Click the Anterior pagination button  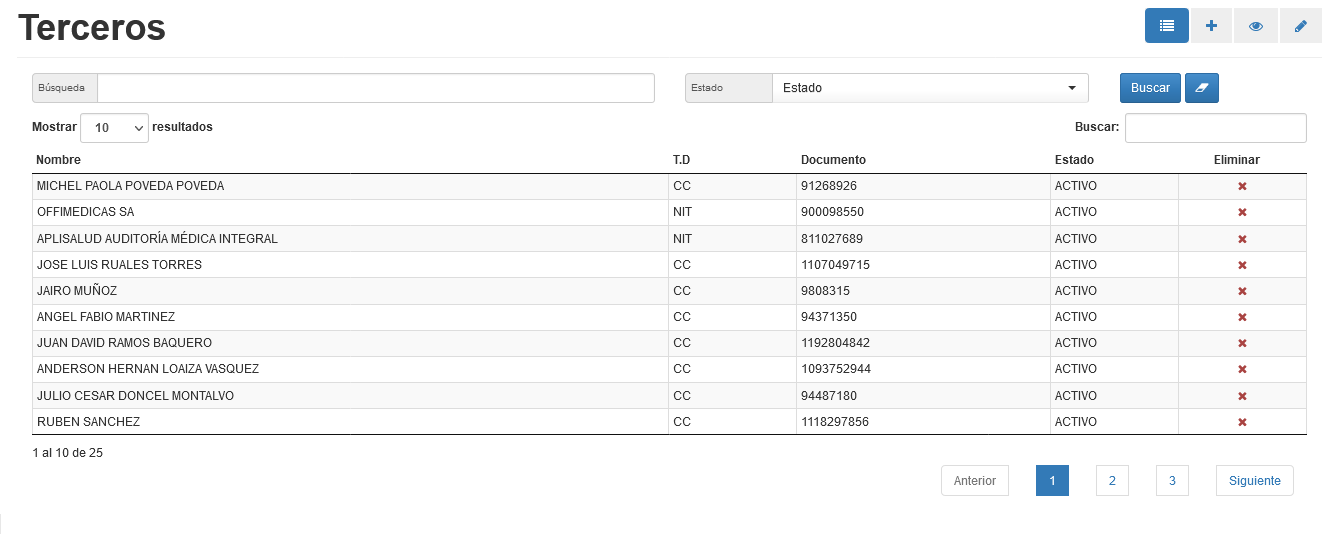coord(975,481)
